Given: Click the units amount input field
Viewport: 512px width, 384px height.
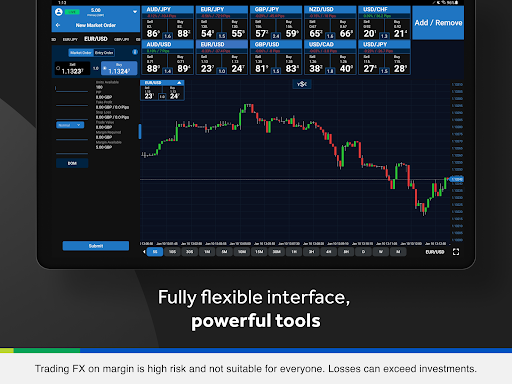Looking at the screenshot, I should click(x=72, y=88).
